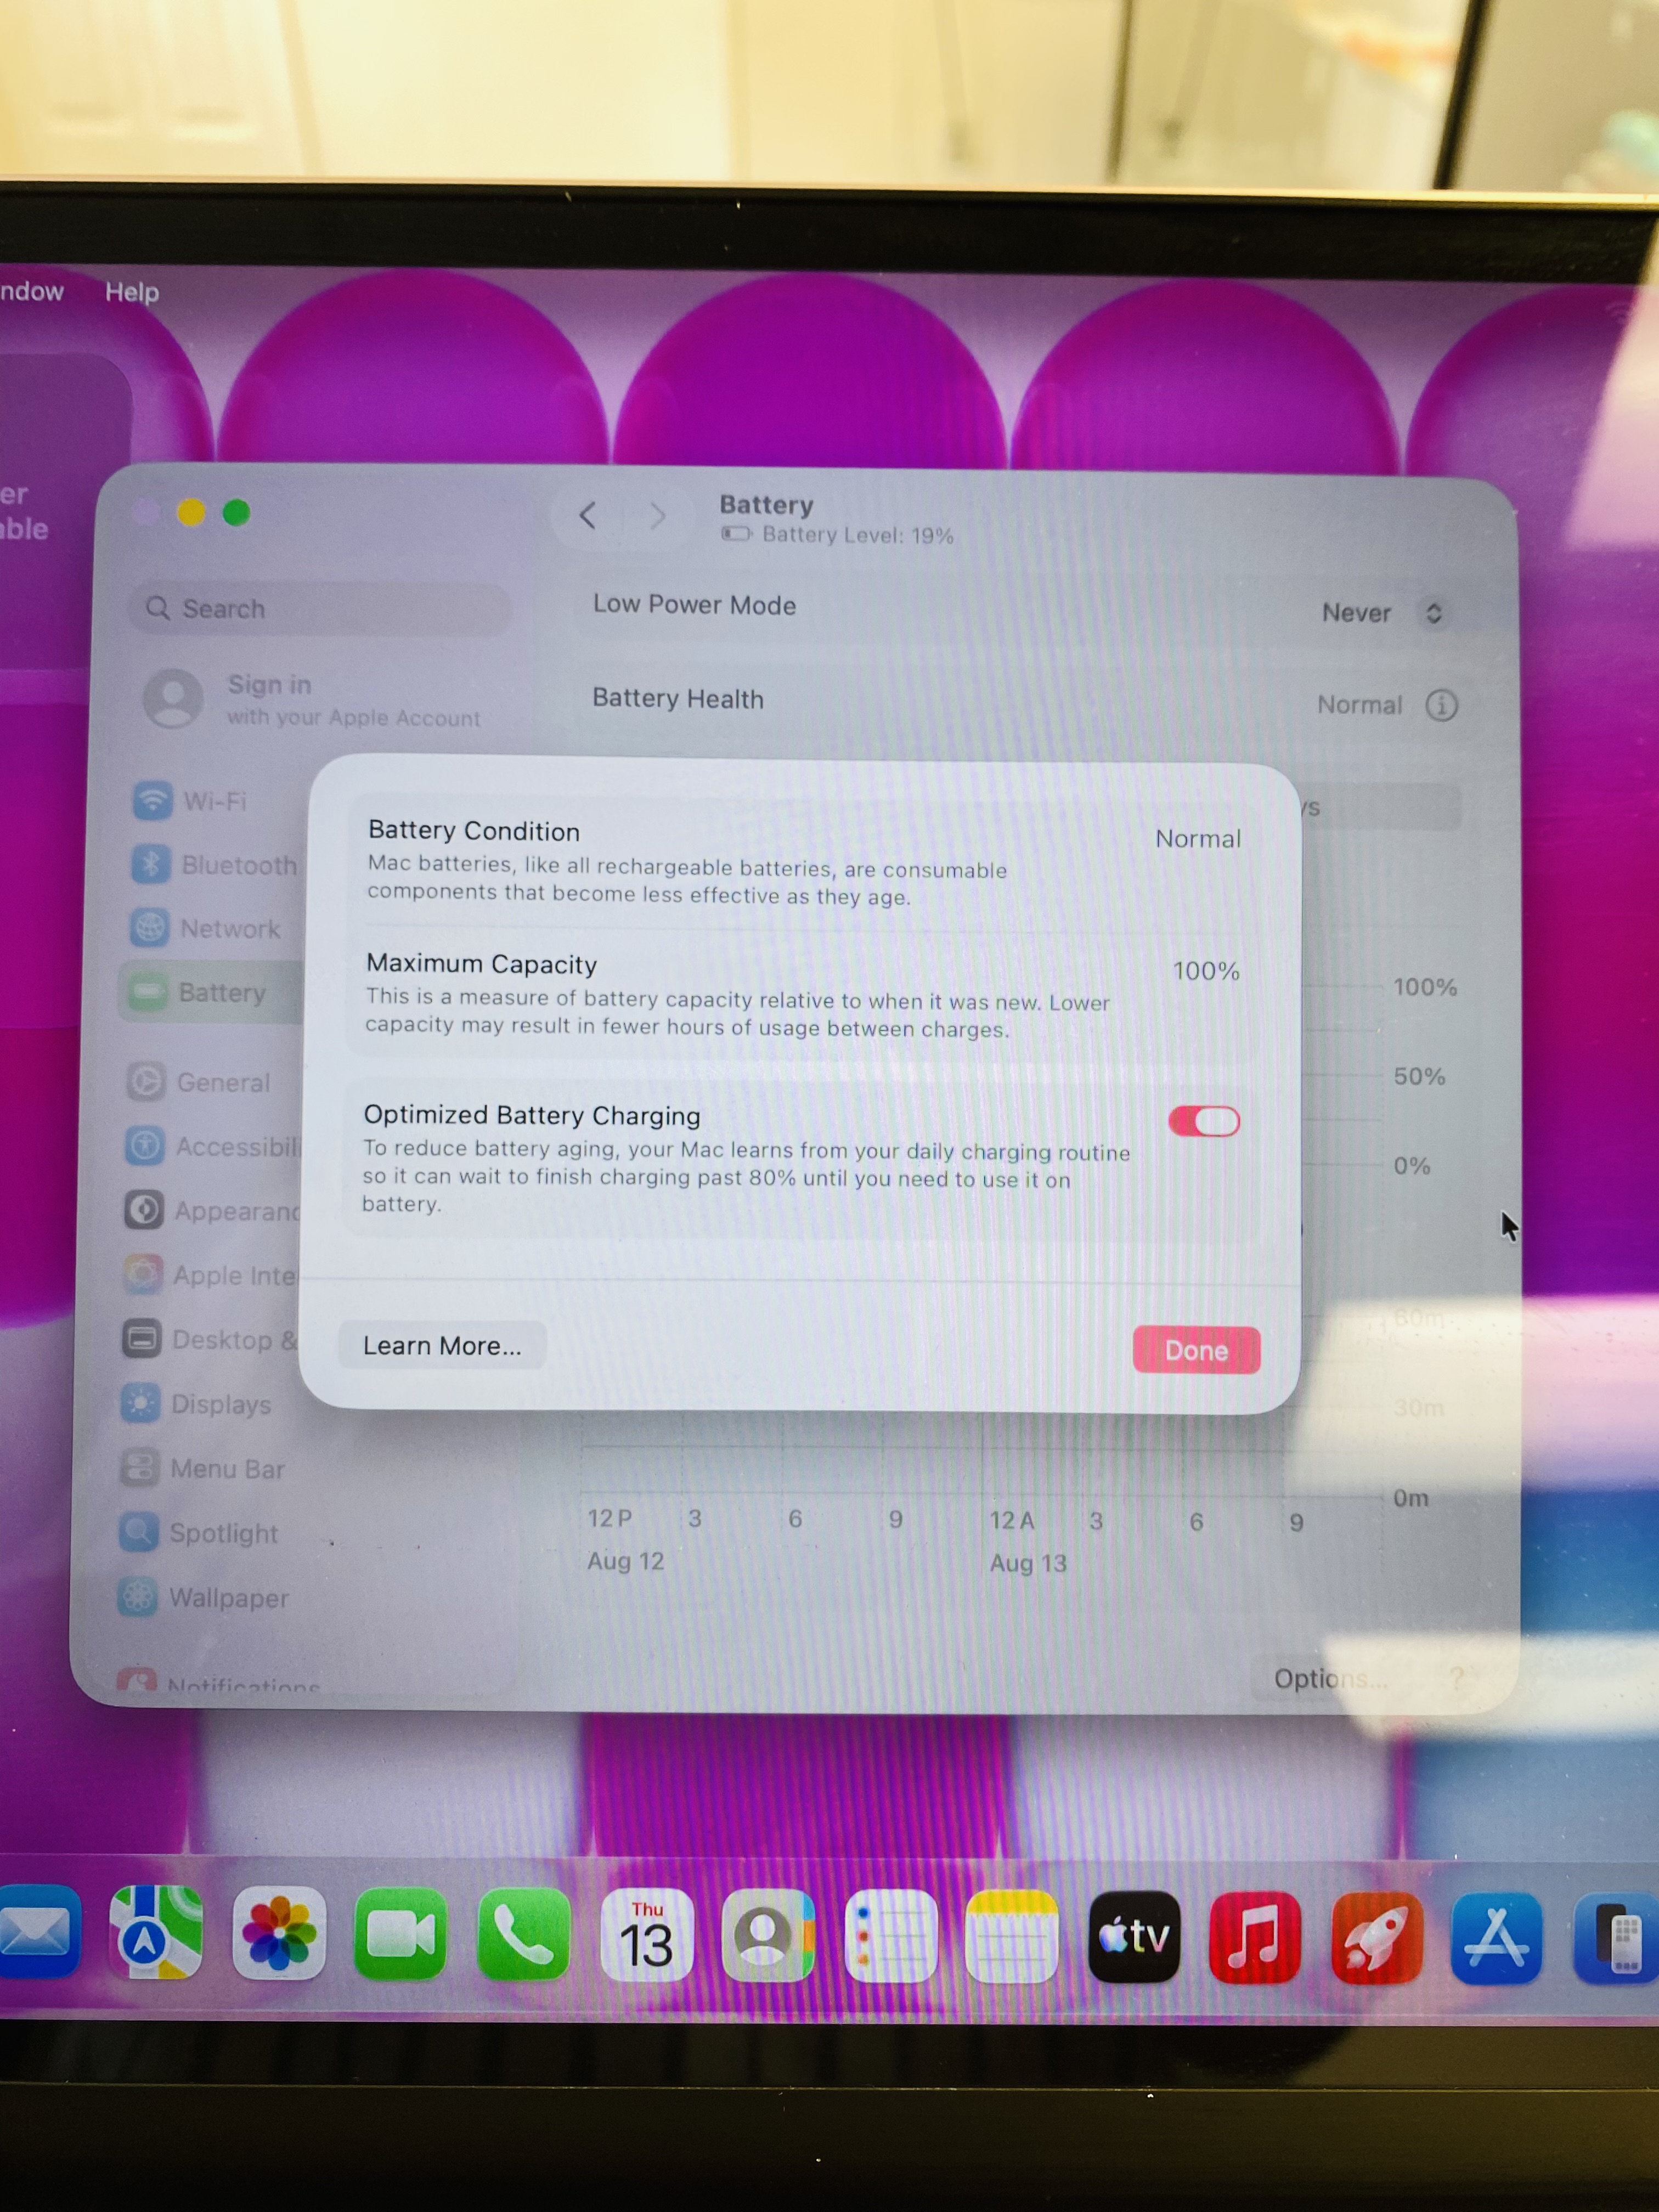Click the Done button in the dialog

click(1196, 1350)
